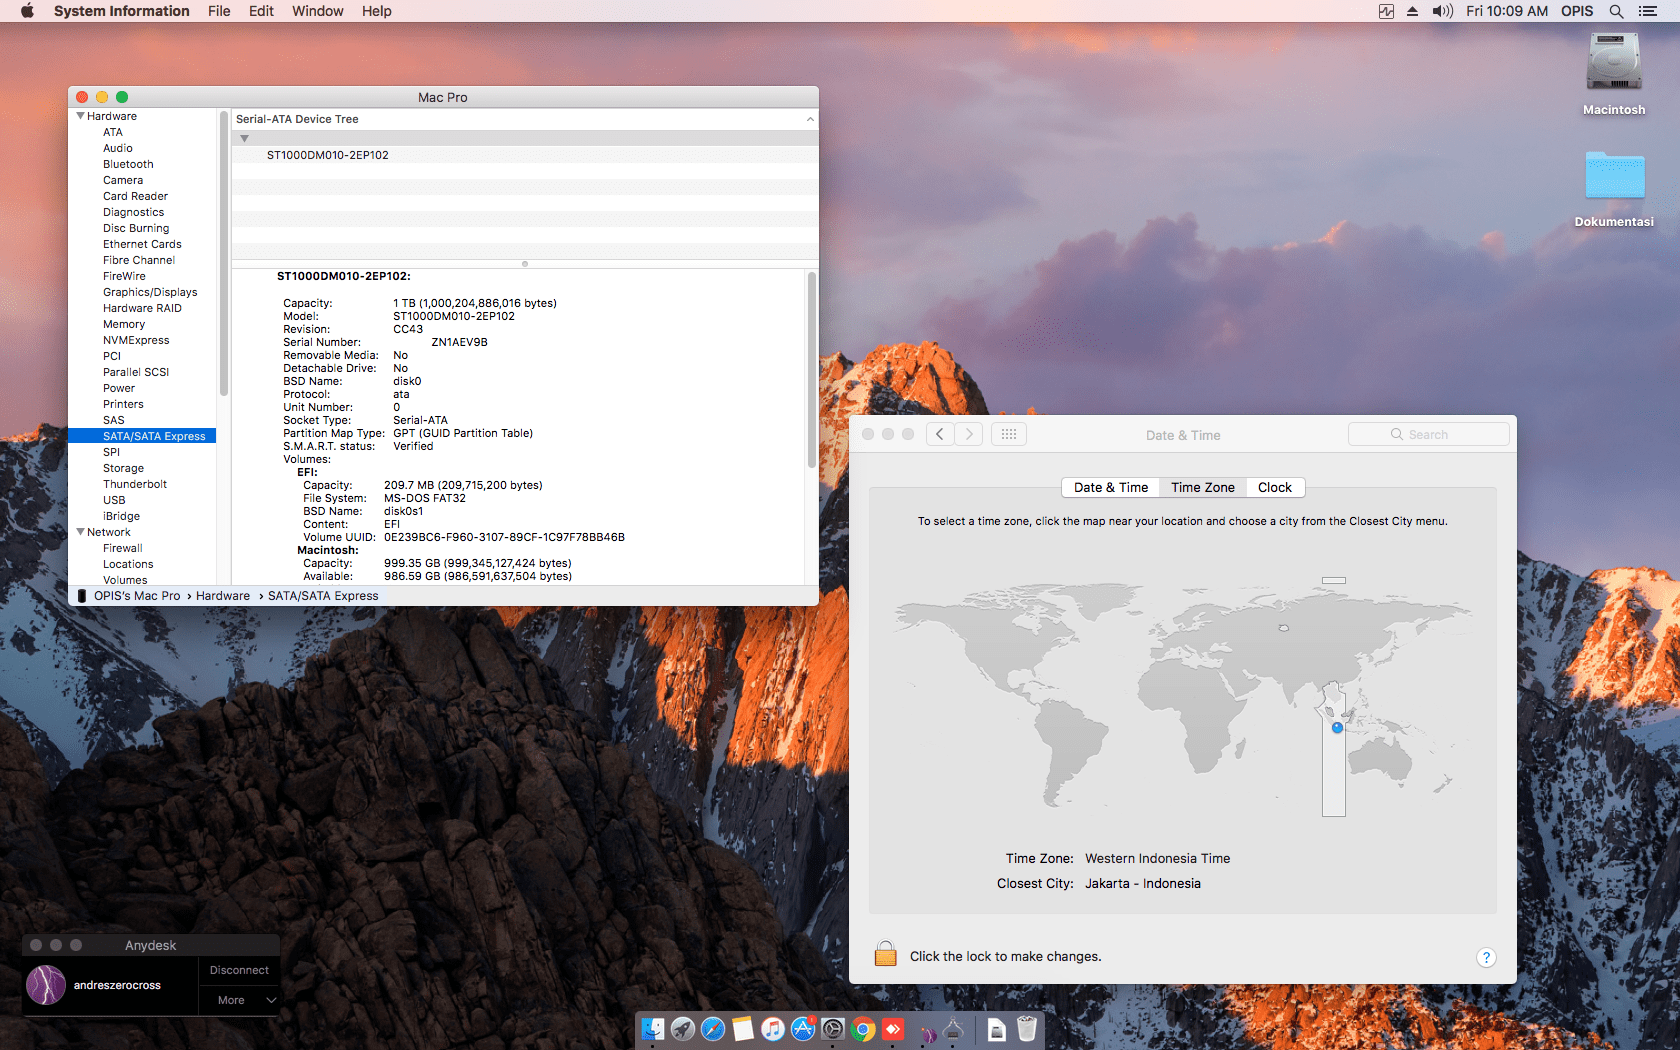Launch AnyDesk from the Dock
This screenshot has height=1050, width=1680.
point(892,1030)
